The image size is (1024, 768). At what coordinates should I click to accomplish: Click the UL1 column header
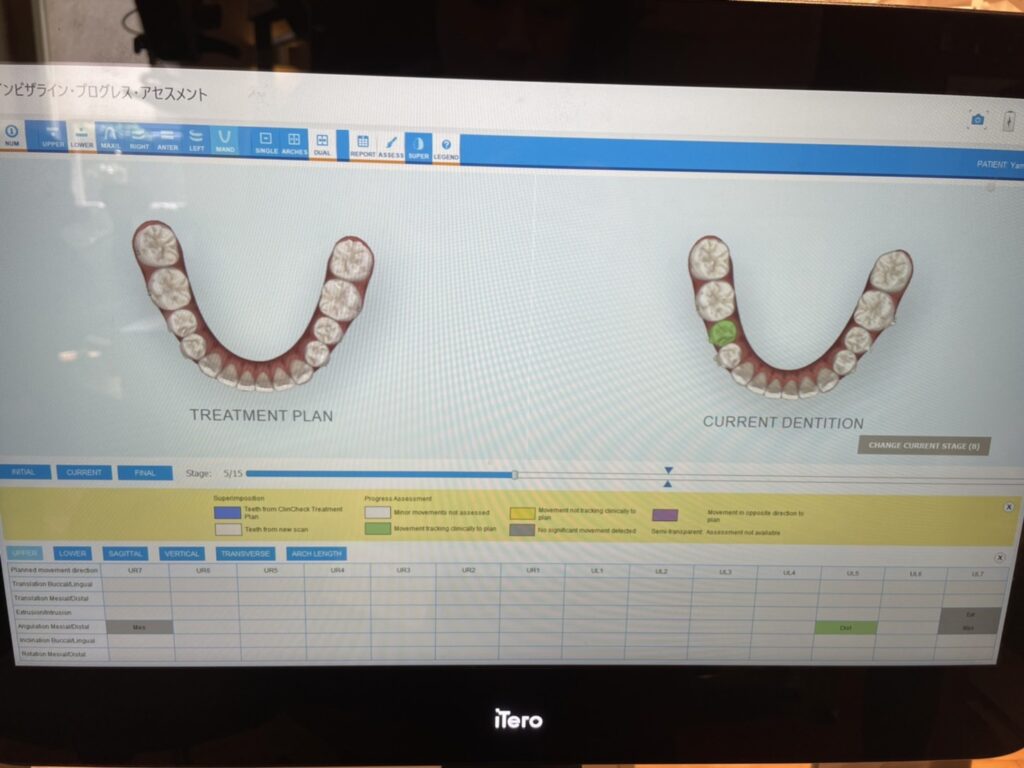(x=597, y=571)
